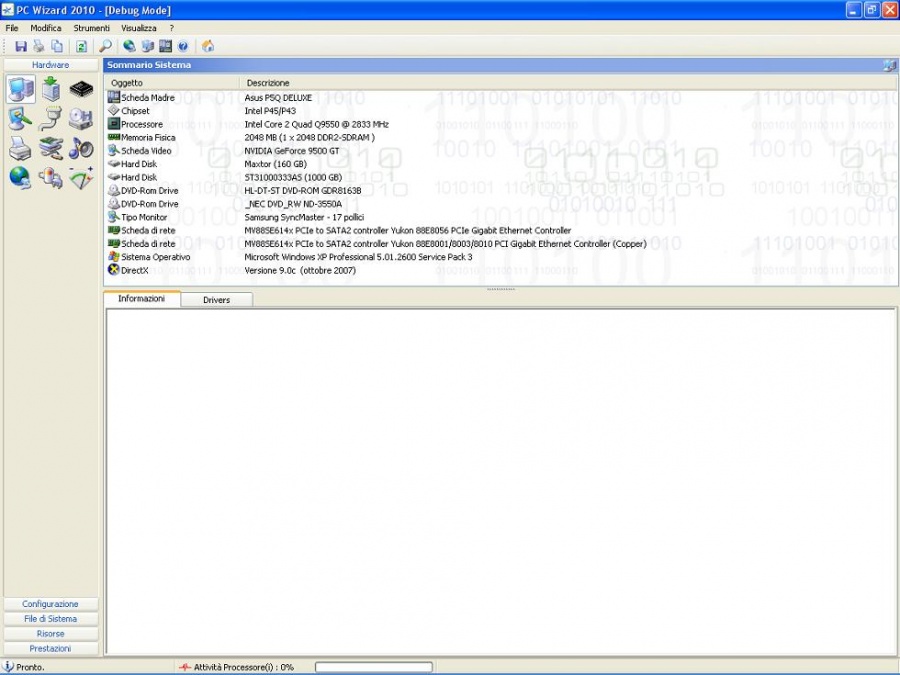Open the gauge Voltage/Temperature sidebar icon
The image size is (900, 675).
tap(81, 178)
